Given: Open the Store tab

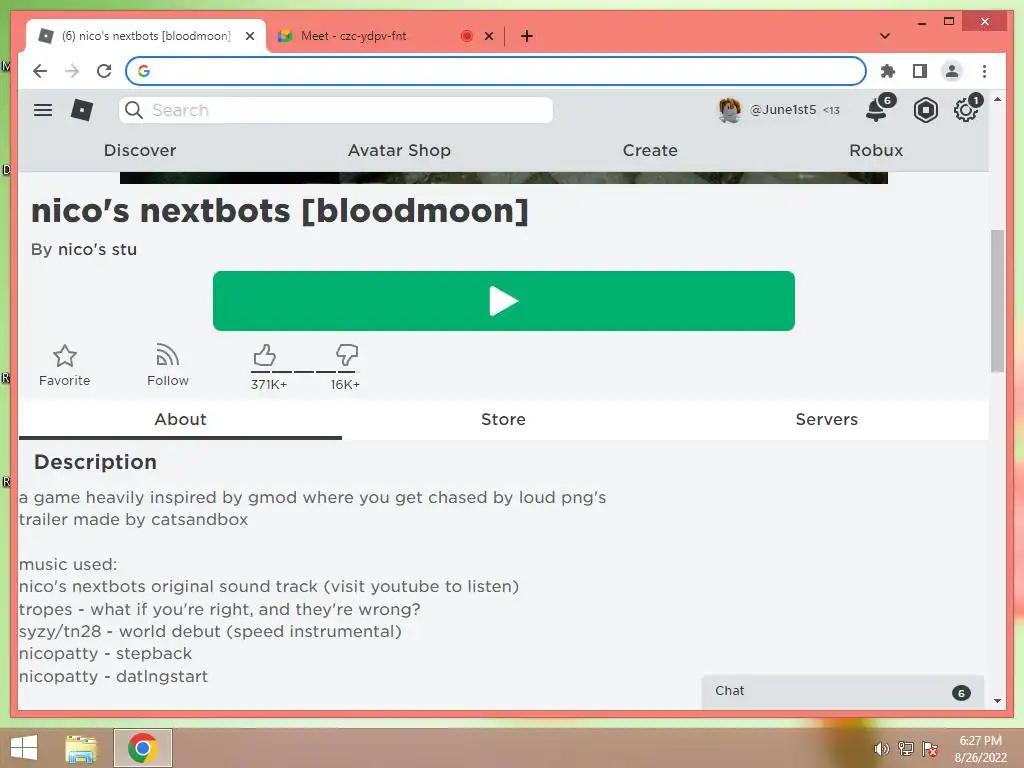Looking at the screenshot, I should 504,419.
